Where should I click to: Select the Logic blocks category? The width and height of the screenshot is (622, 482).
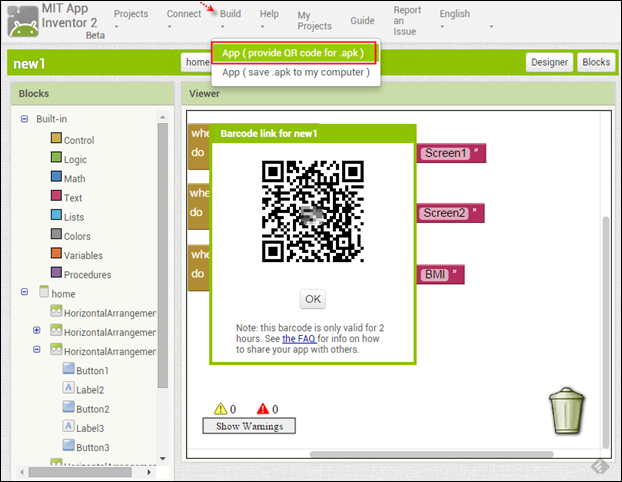coord(75,159)
